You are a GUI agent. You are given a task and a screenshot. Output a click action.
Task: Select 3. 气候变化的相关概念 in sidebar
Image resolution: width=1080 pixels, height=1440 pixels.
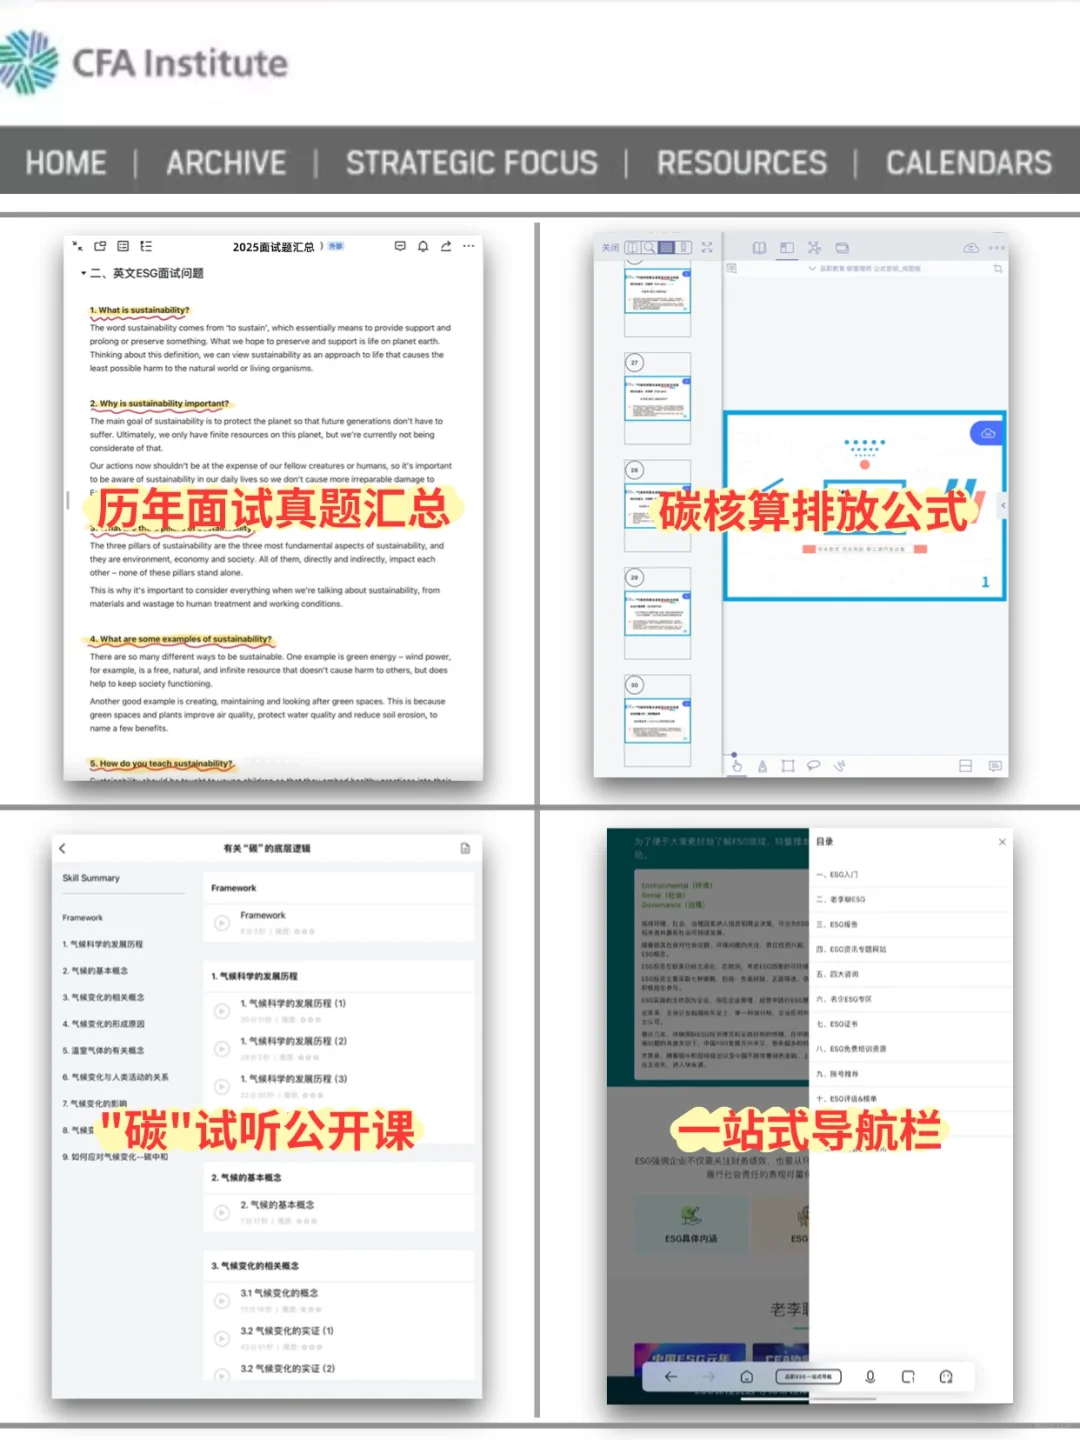pos(103,997)
